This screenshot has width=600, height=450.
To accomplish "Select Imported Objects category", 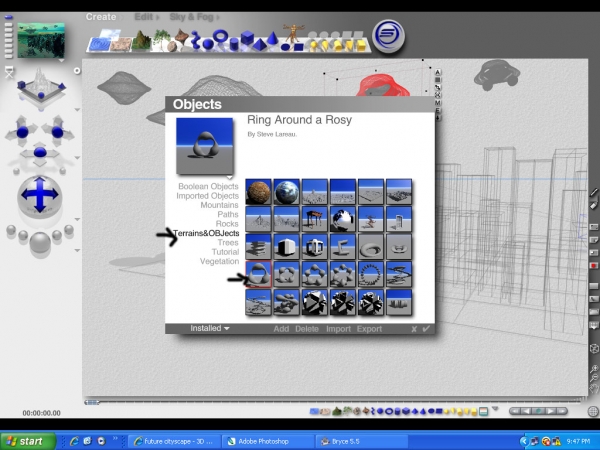I will (207, 196).
